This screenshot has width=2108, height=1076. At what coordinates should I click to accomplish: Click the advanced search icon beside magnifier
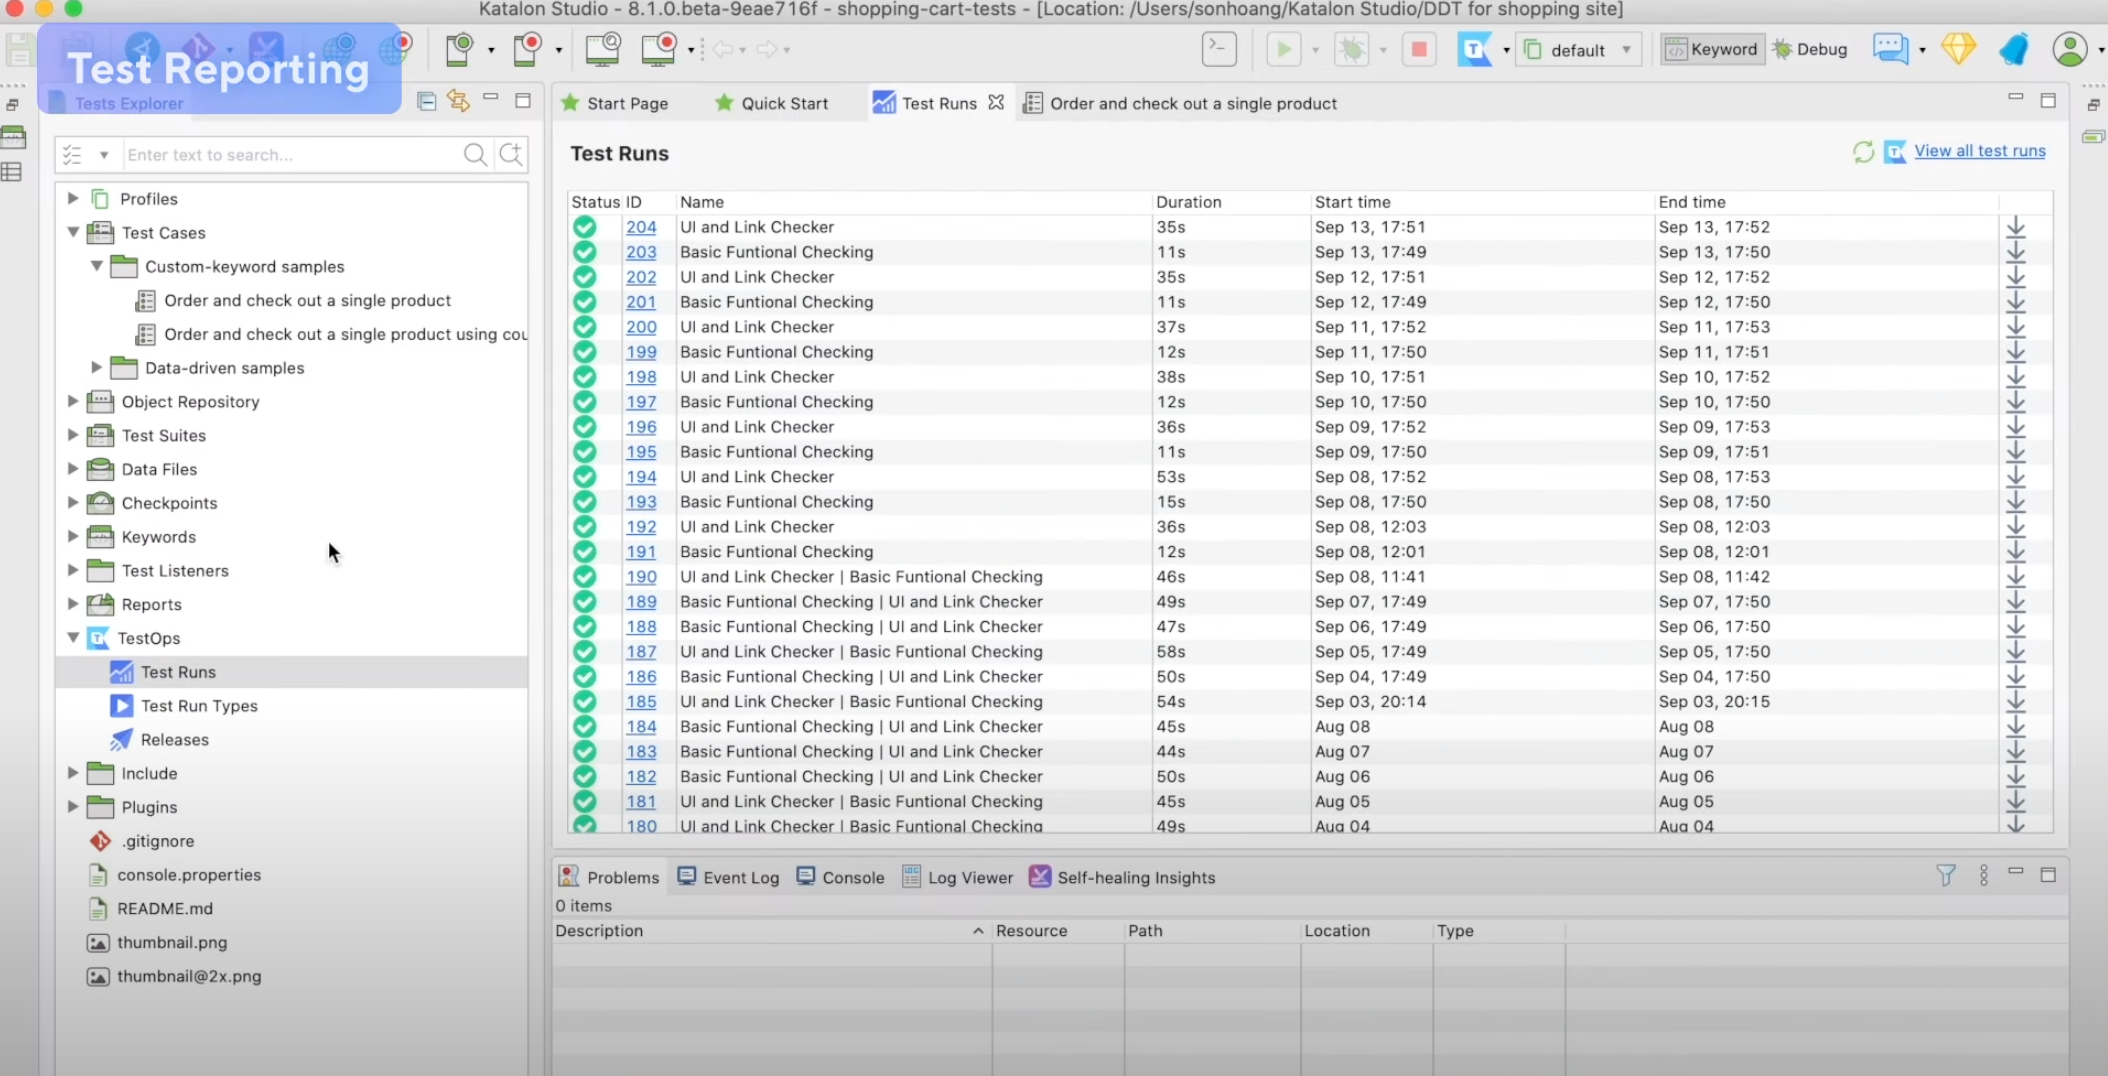coord(511,154)
